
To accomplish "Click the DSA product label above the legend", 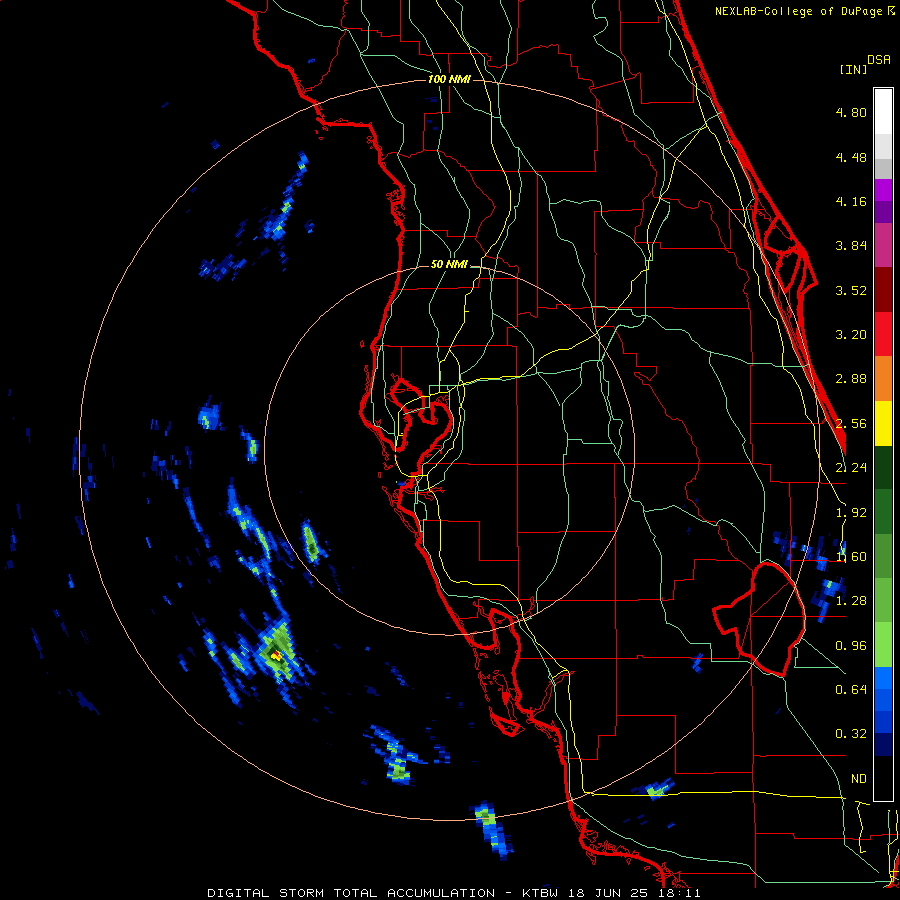I will [x=879, y=60].
